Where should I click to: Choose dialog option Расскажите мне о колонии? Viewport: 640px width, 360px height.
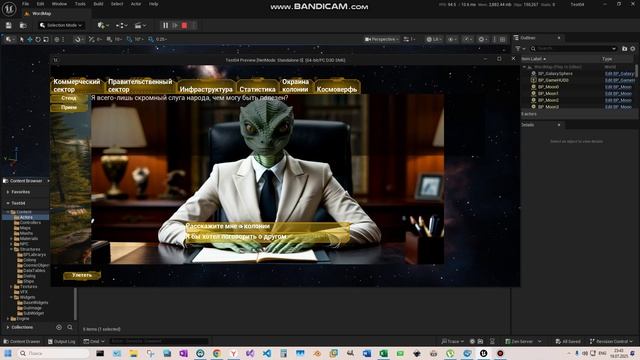[267, 227]
